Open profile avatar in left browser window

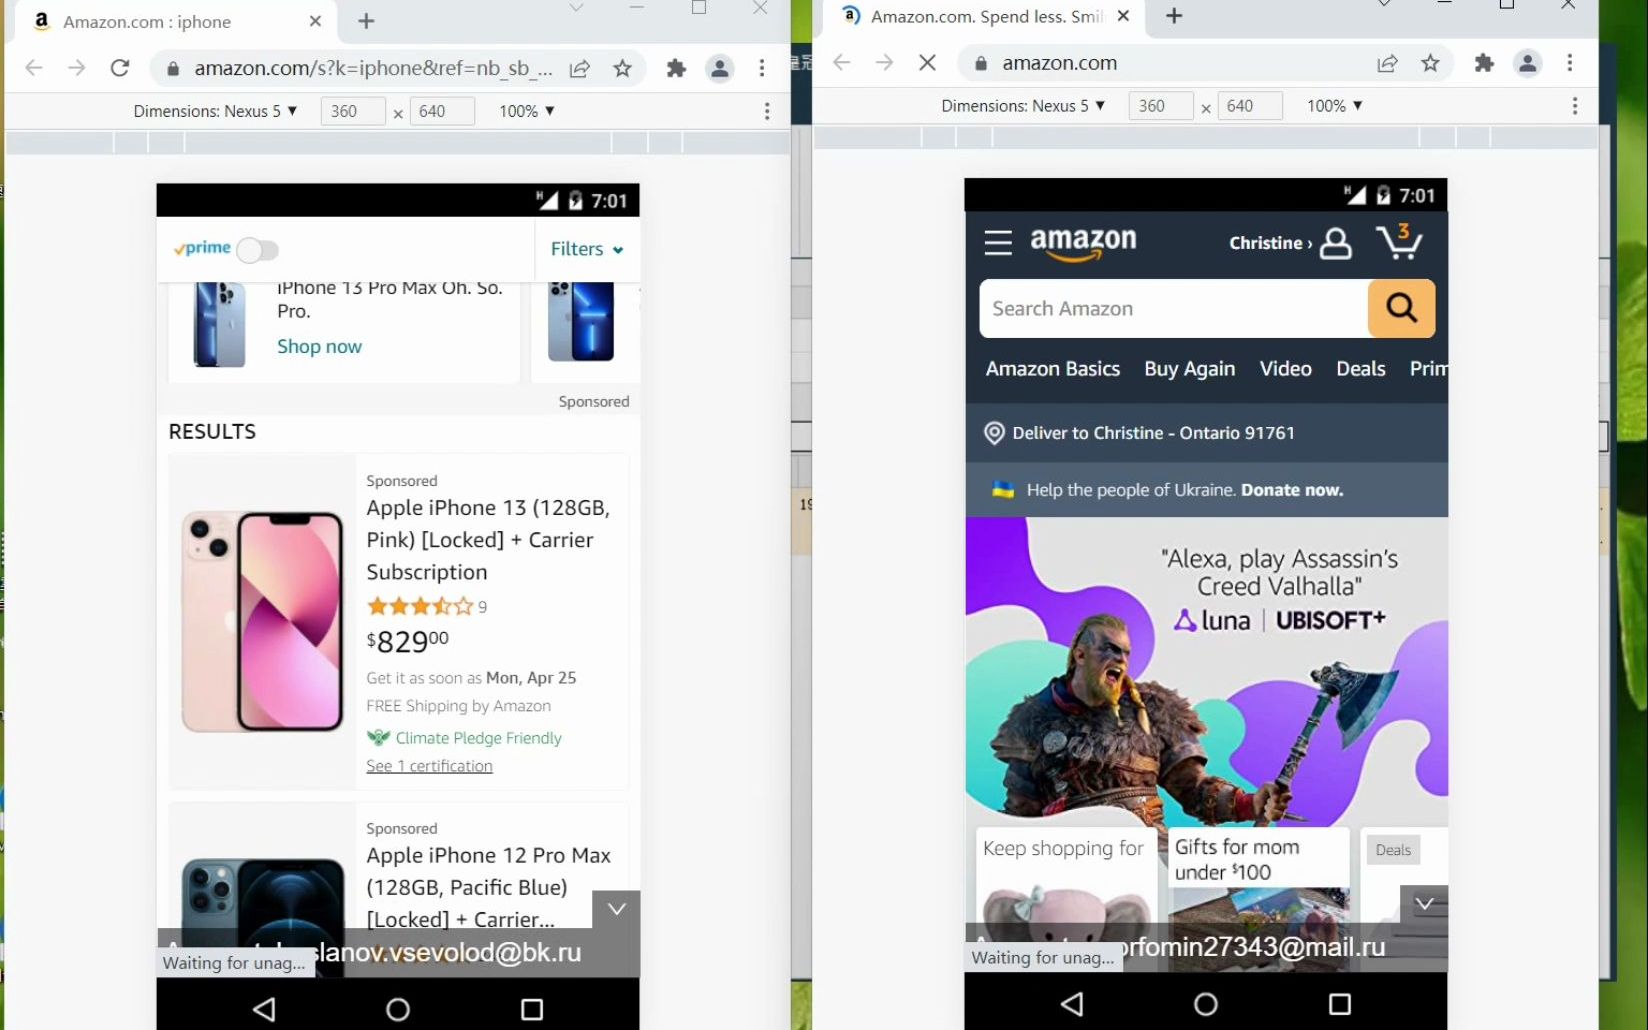719,68
